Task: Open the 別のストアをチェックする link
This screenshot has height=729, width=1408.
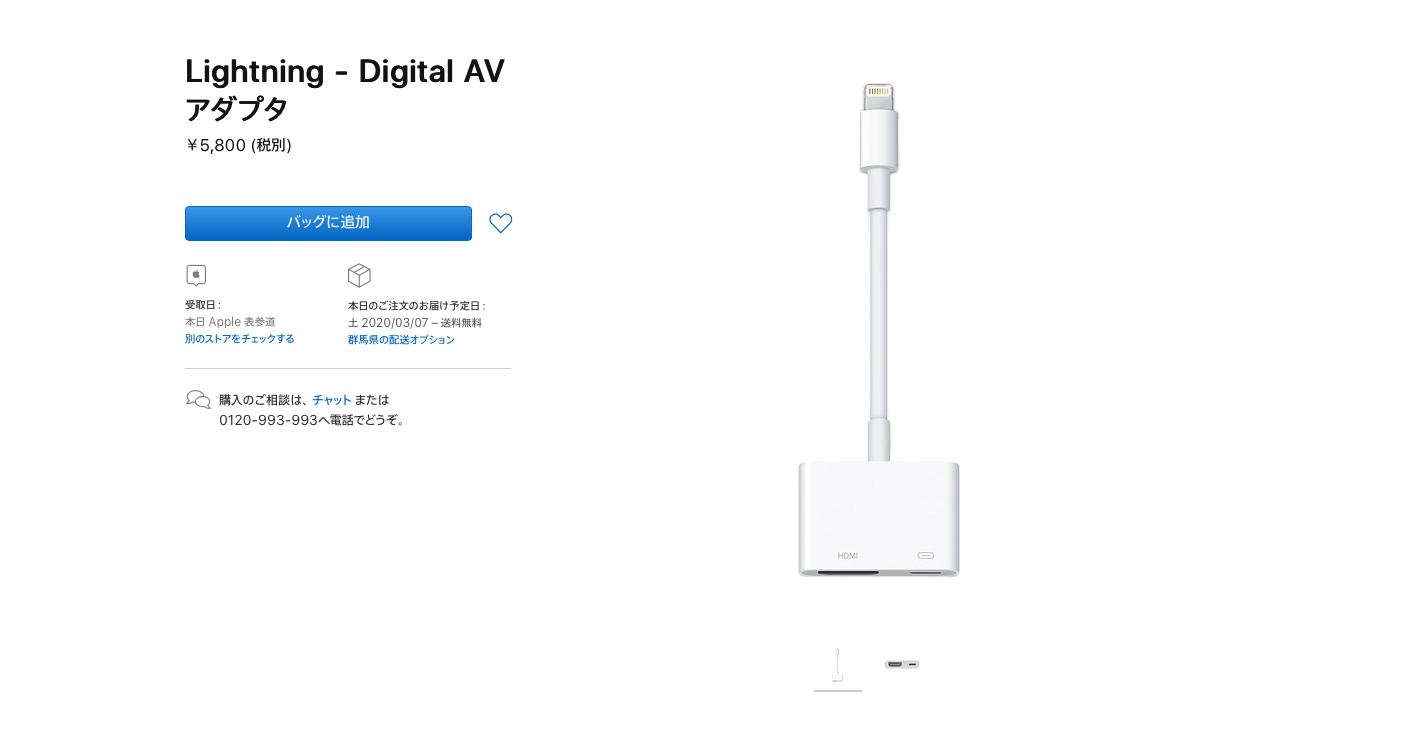Action: pyautogui.click(x=240, y=339)
